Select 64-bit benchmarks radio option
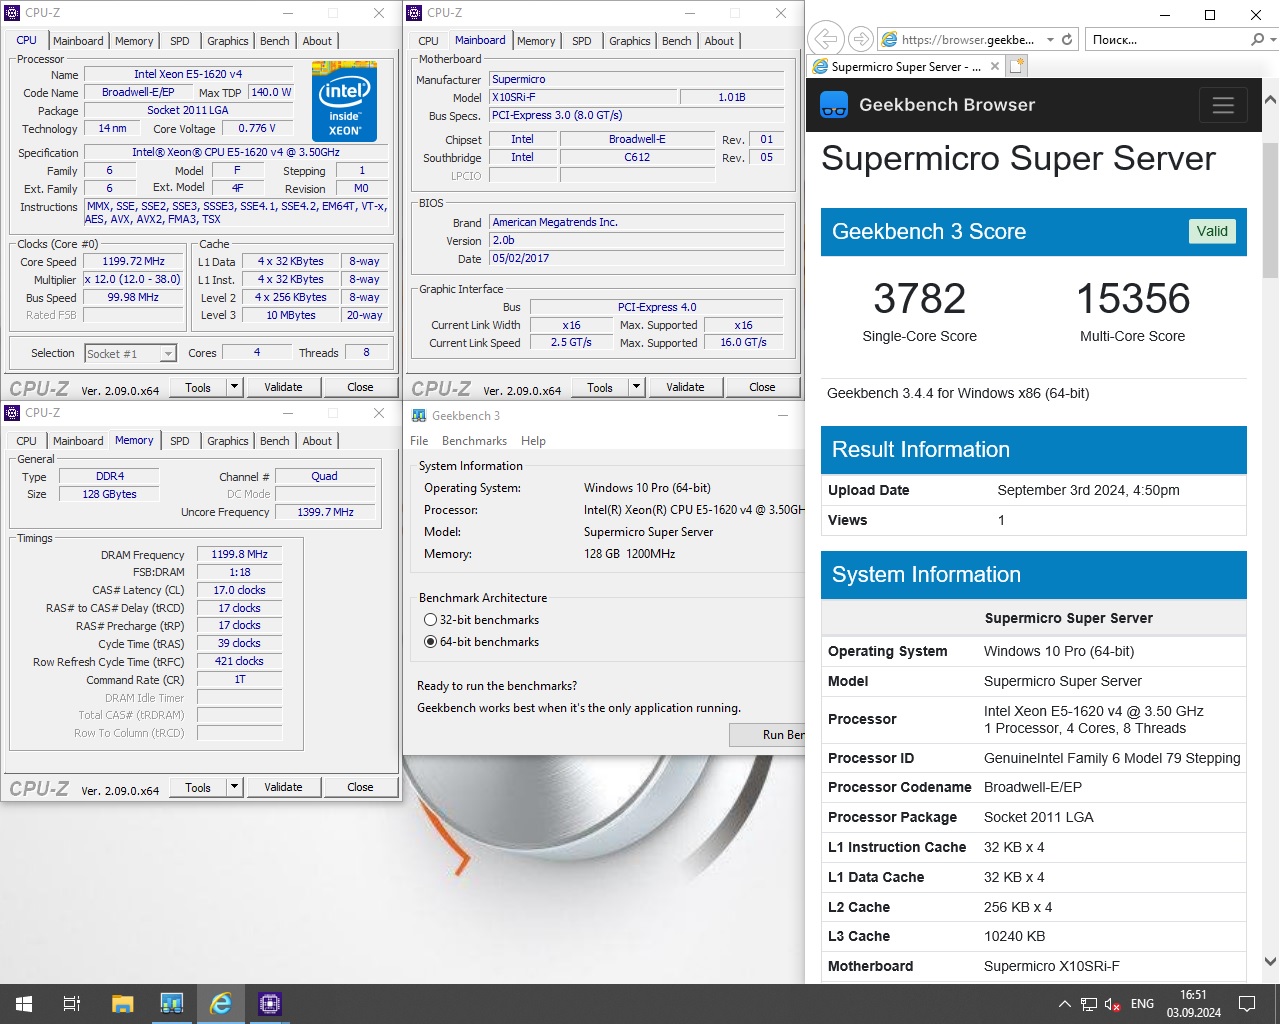Image resolution: width=1280 pixels, height=1024 pixels. (430, 642)
